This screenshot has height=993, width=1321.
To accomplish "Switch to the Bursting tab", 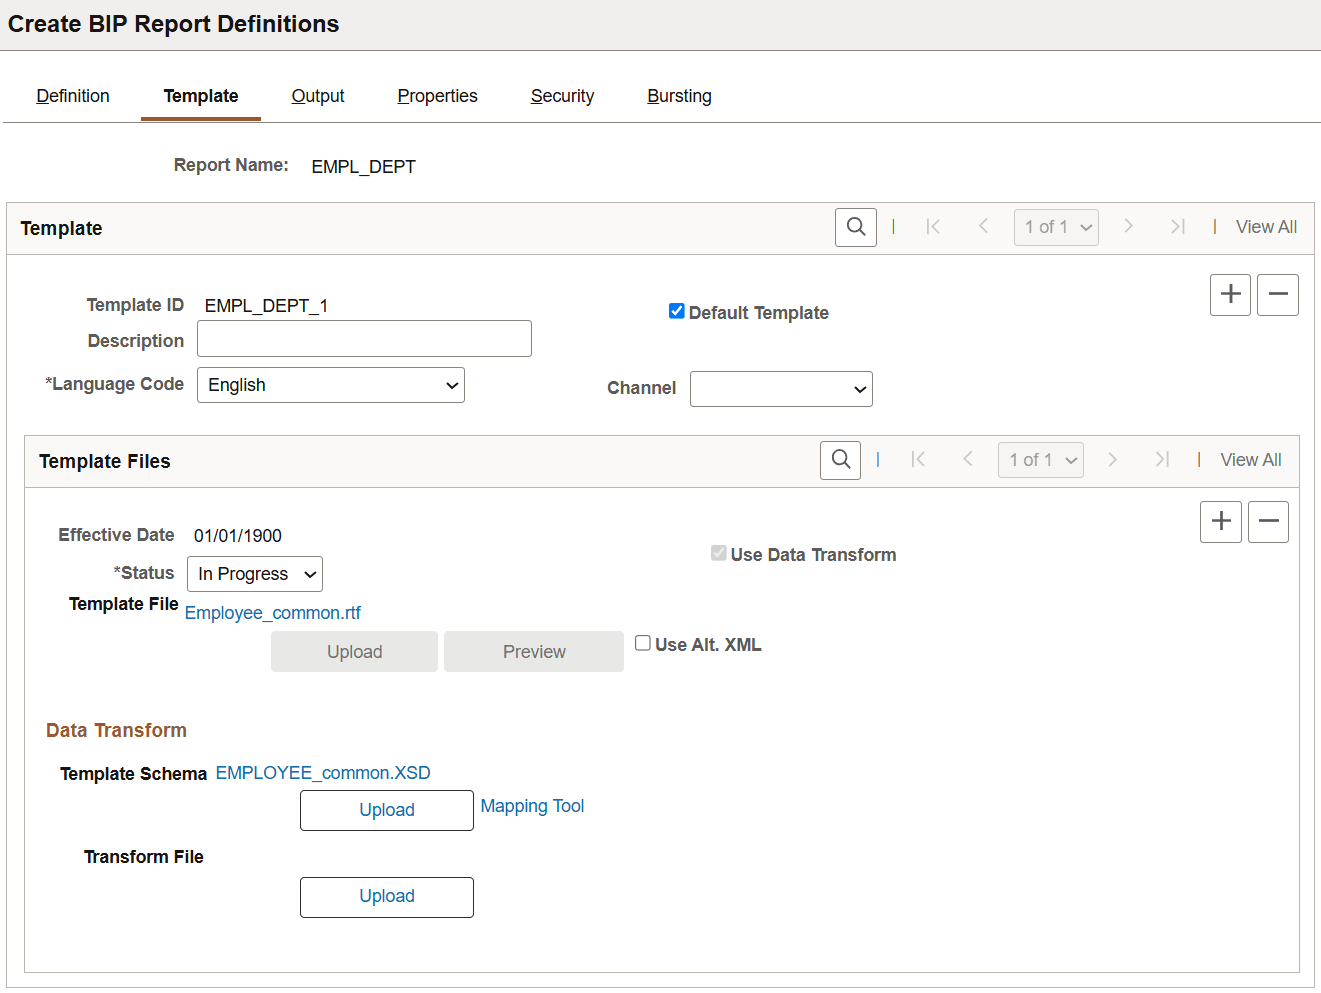I will tap(679, 96).
